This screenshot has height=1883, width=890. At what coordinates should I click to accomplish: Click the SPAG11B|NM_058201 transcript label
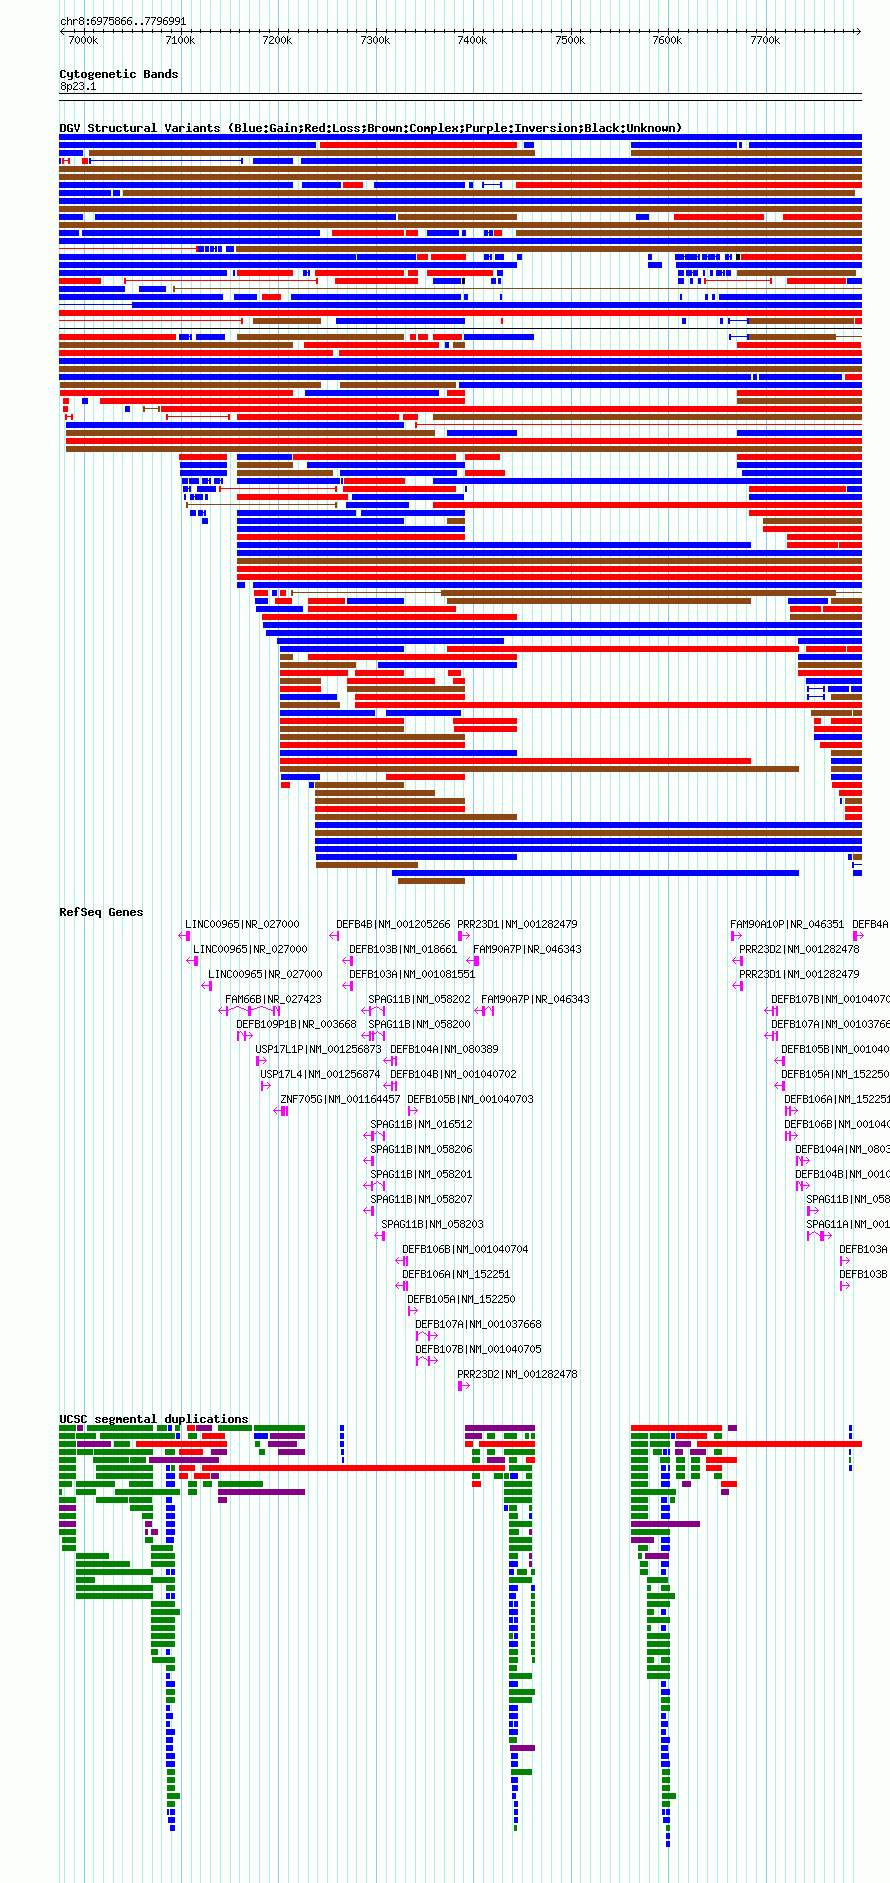tap(421, 1174)
